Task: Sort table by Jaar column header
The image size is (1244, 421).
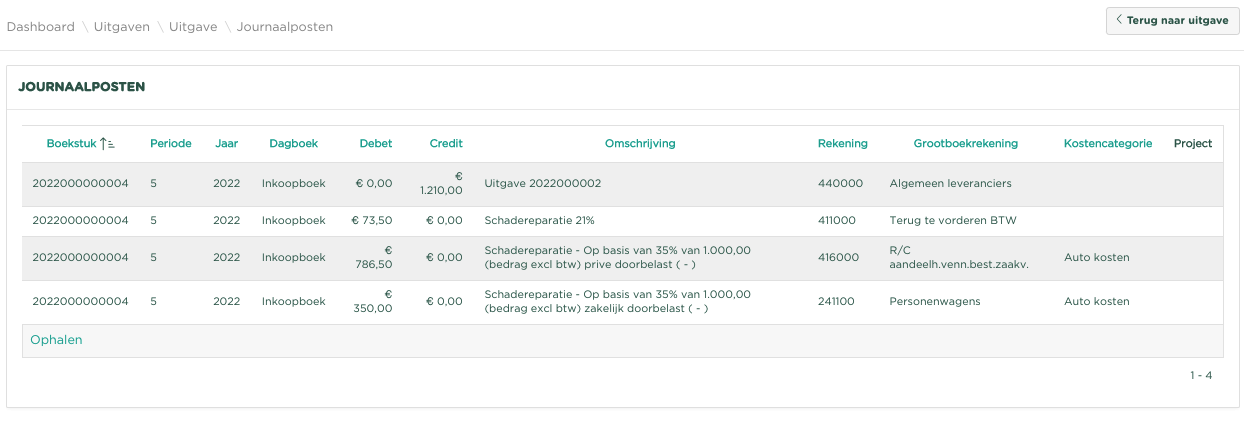Action: (x=226, y=144)
